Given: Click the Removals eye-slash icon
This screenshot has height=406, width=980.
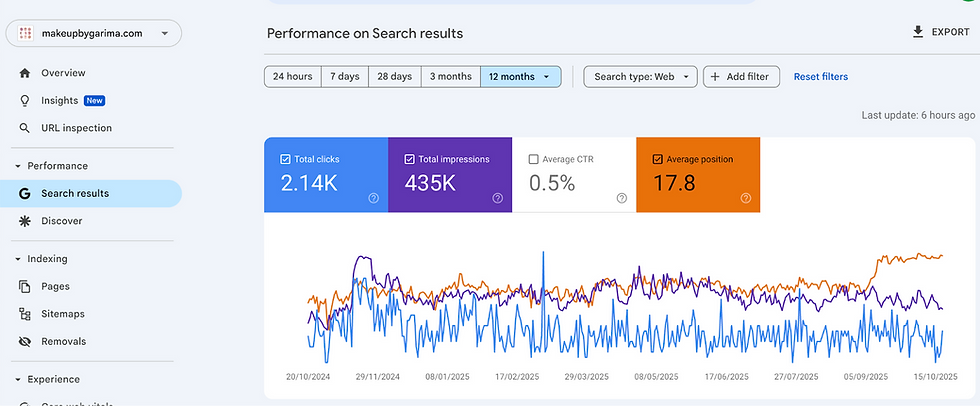Looking at the screenshot, I should pos(24,341).
